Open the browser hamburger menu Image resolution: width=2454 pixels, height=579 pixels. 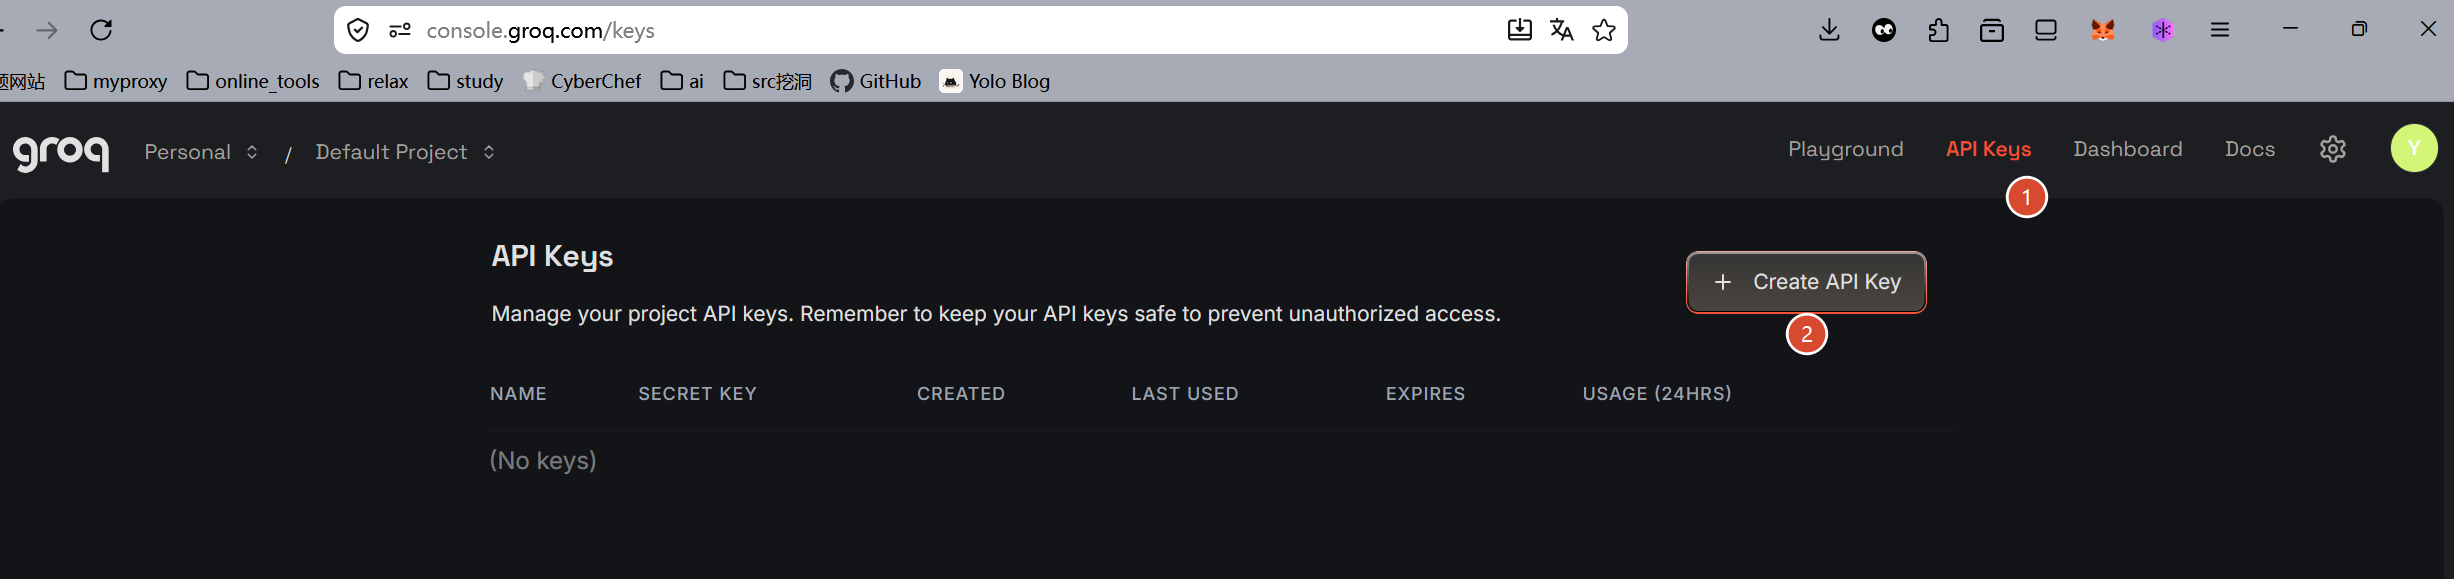point(2219,30)
